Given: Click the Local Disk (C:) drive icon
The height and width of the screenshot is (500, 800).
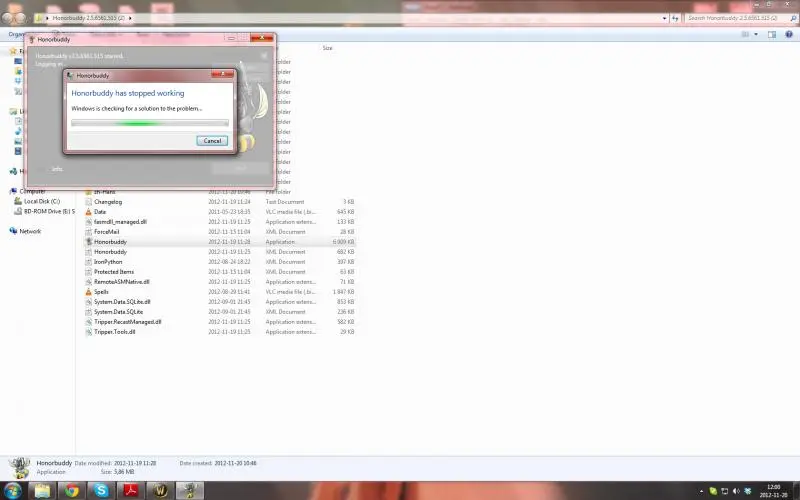Looking at the screenshot, I should point(18,201).
